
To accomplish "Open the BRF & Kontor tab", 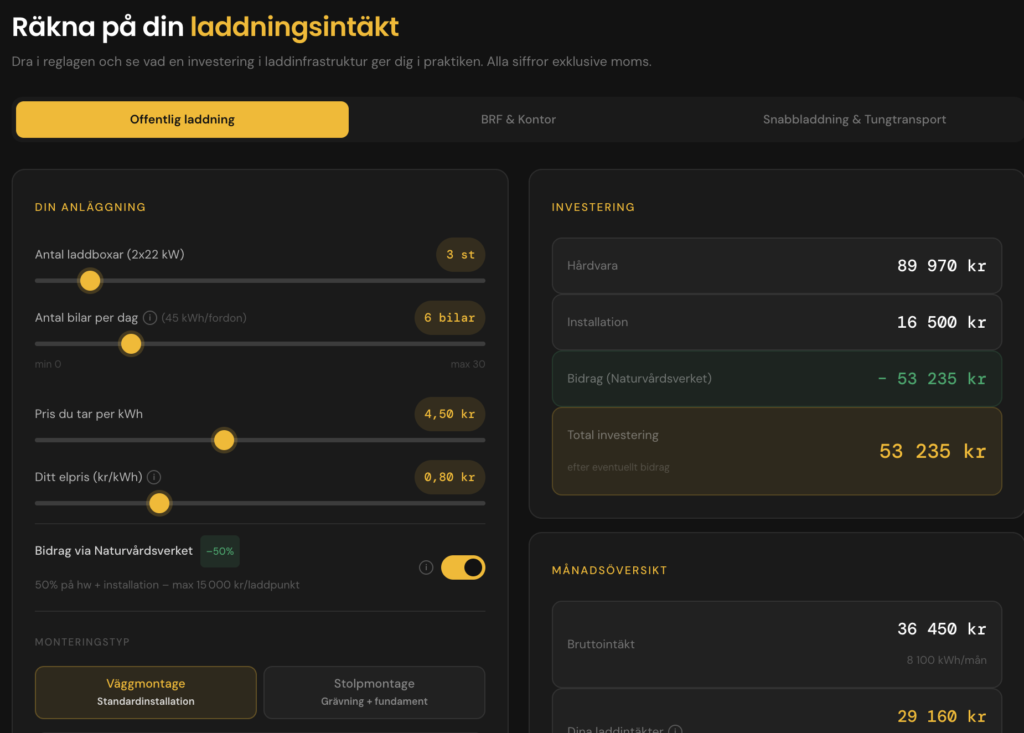I will pyautogui.click(x=518, y=119).
